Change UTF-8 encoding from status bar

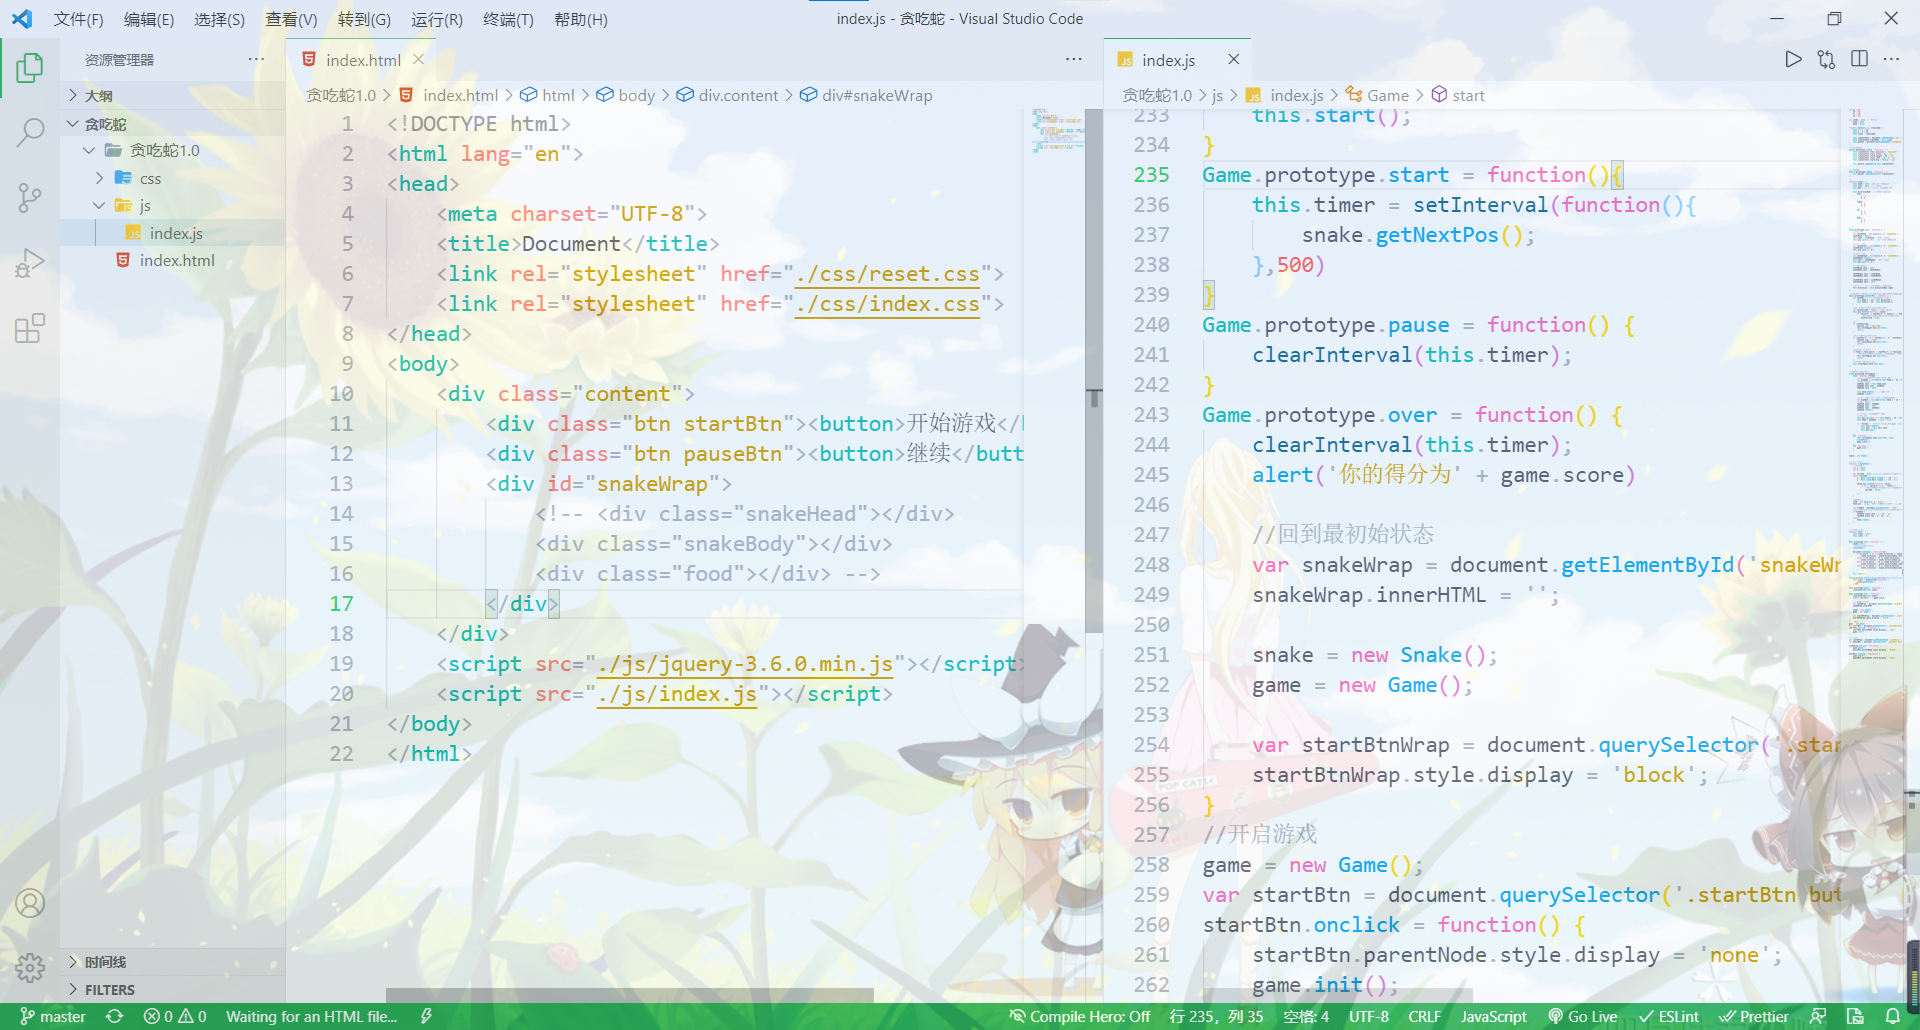click(x=1368, y=1016)
